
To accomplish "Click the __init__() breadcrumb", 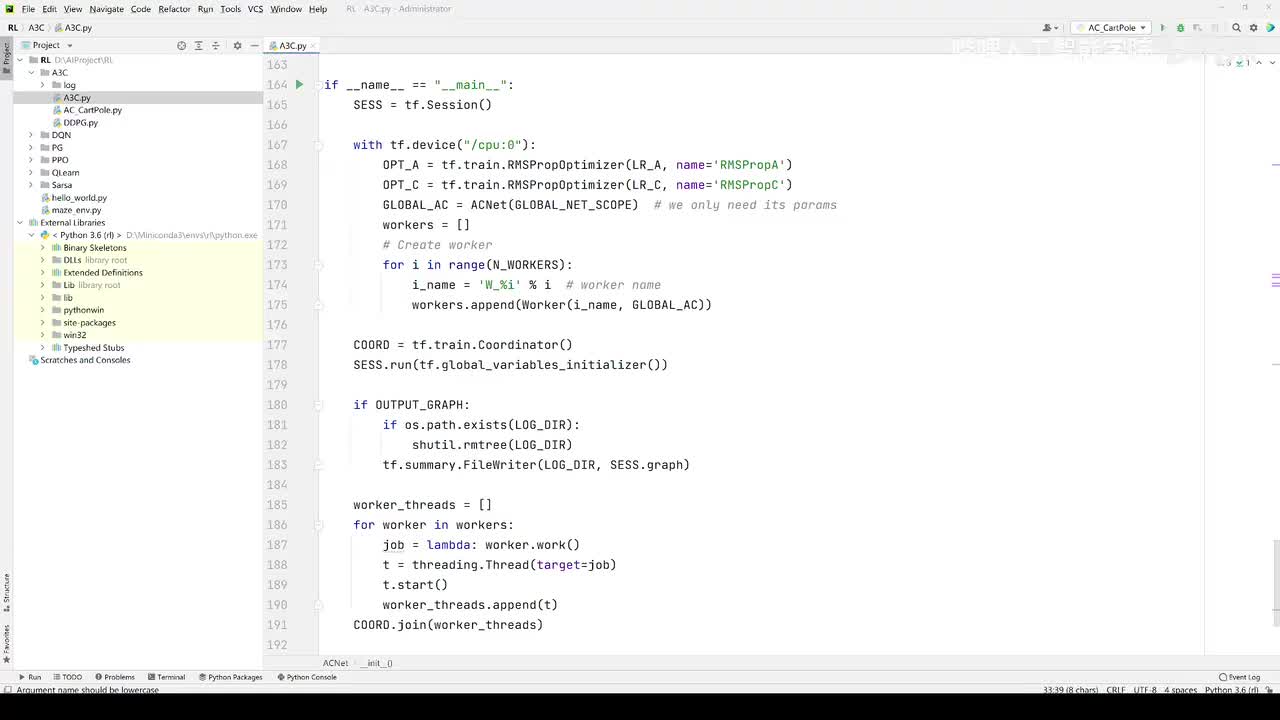I will [378, 663].
